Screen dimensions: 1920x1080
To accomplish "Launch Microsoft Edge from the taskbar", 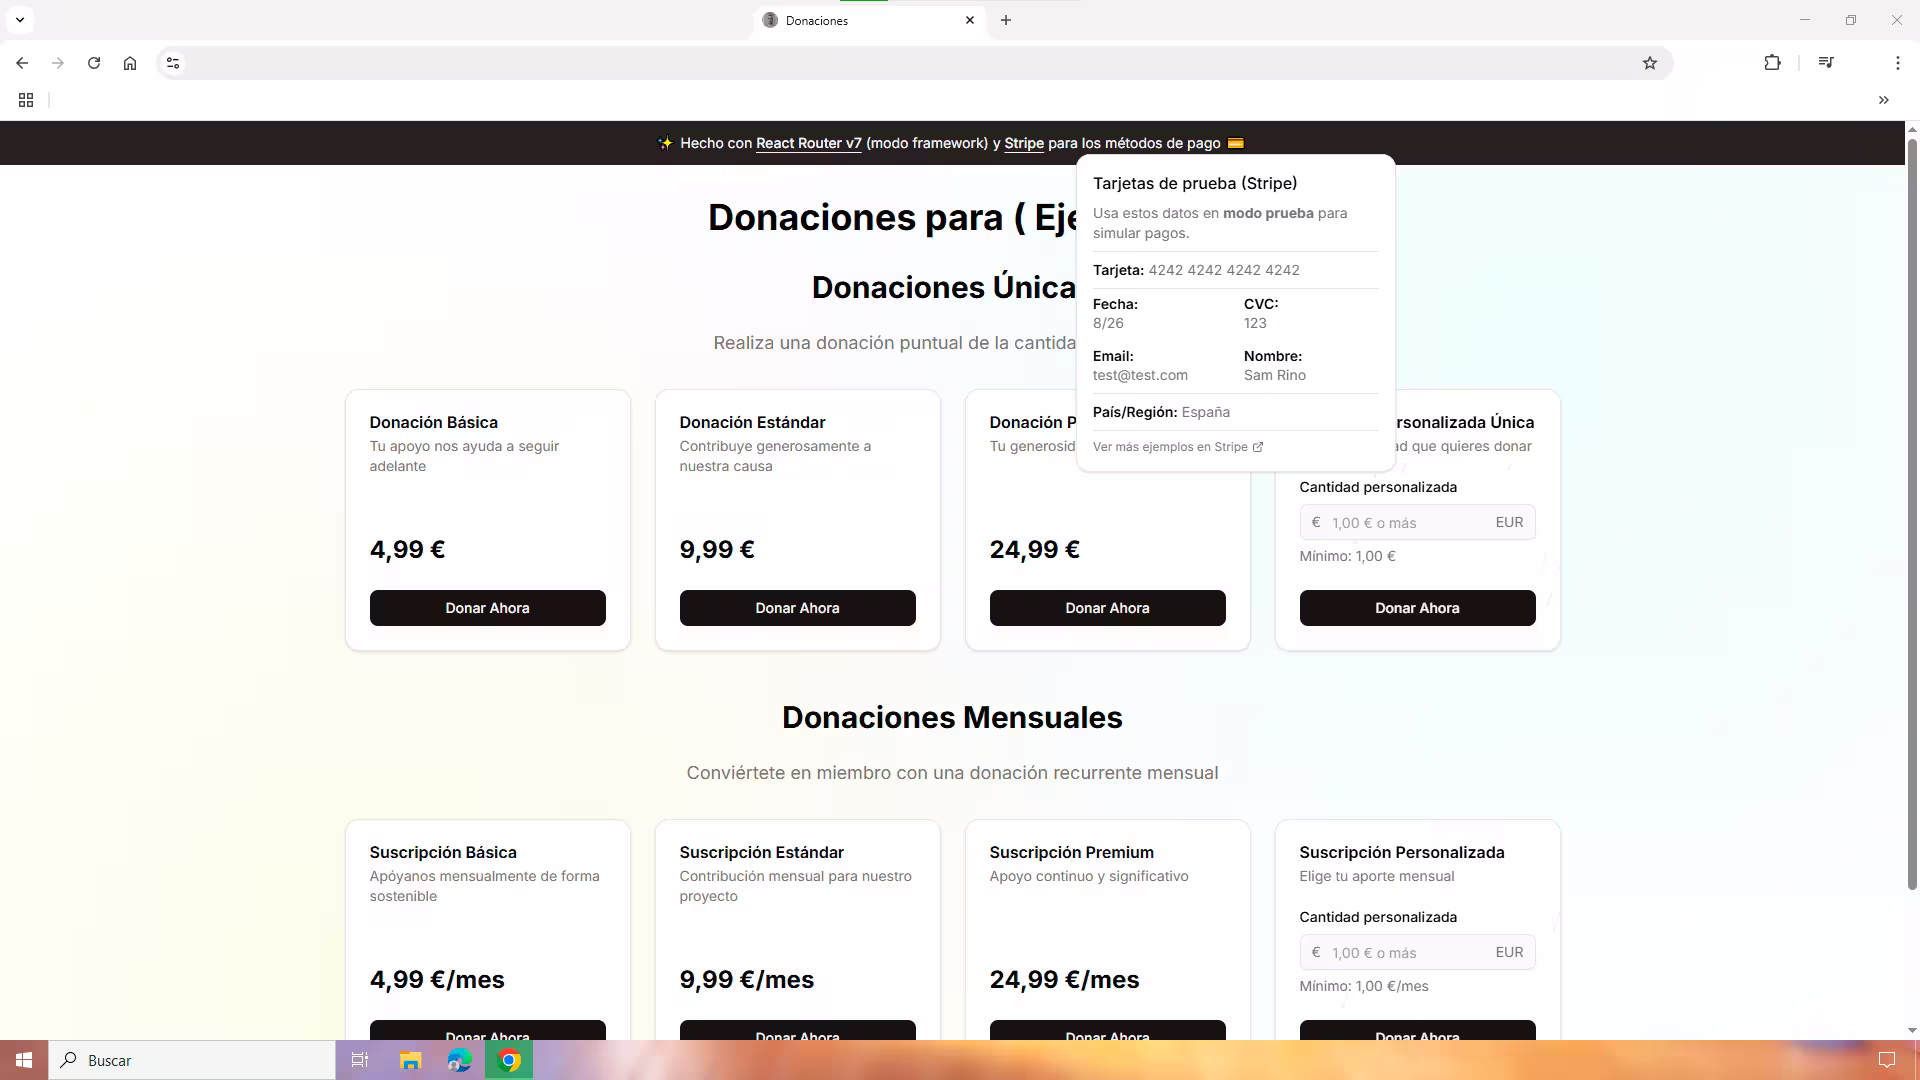I will coord(459,1060).
